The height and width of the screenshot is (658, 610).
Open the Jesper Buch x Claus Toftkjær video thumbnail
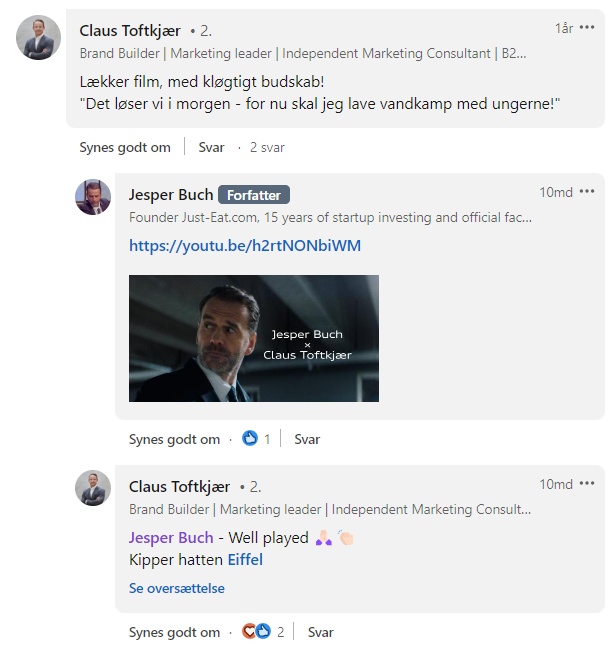(254, 338)
